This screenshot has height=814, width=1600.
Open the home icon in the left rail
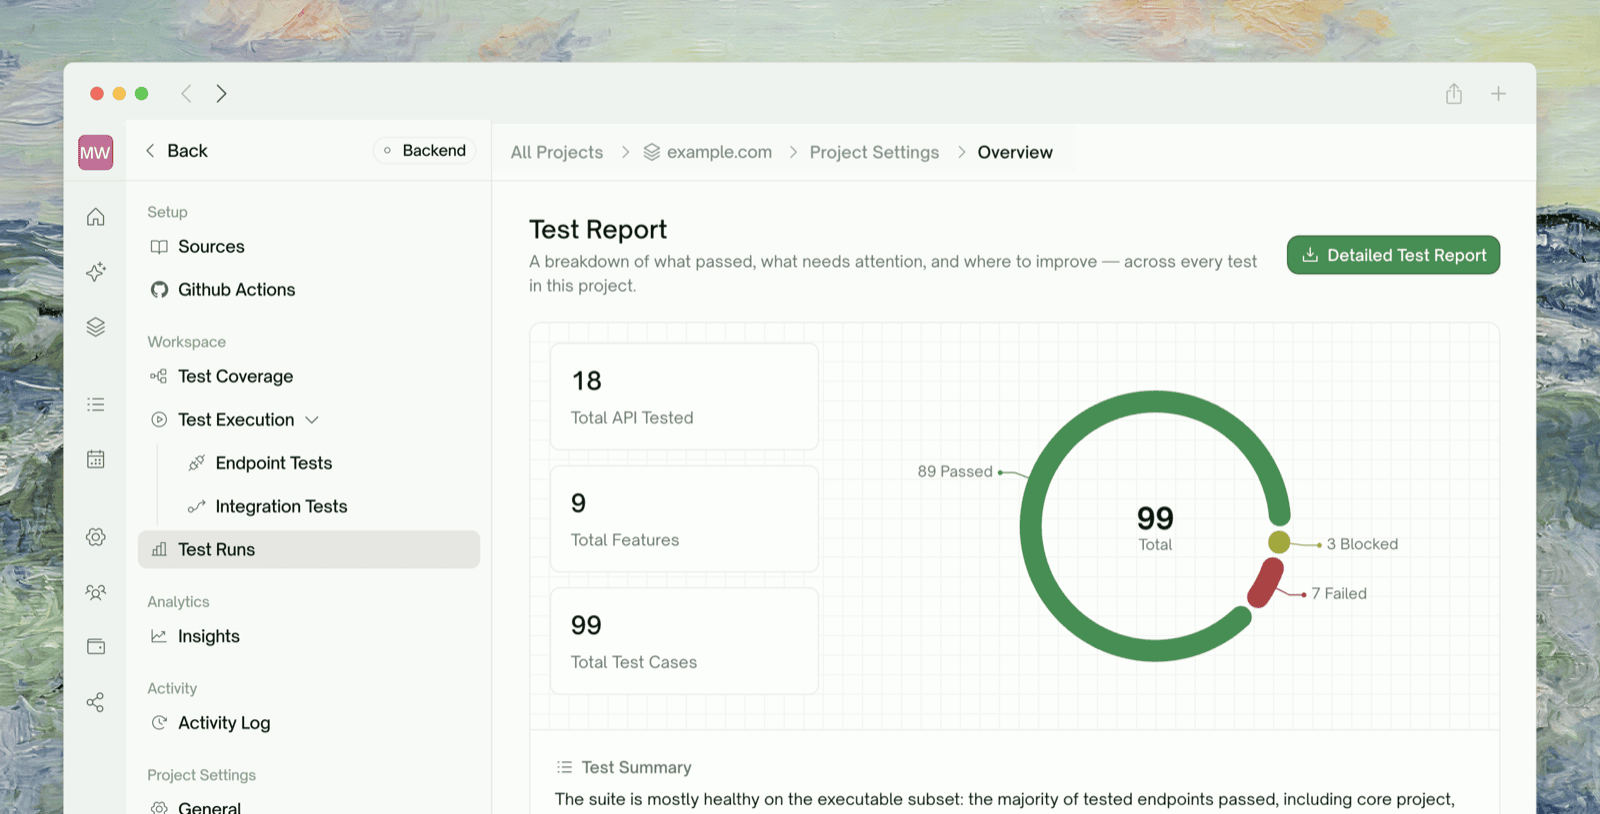[x=96, y=217]
